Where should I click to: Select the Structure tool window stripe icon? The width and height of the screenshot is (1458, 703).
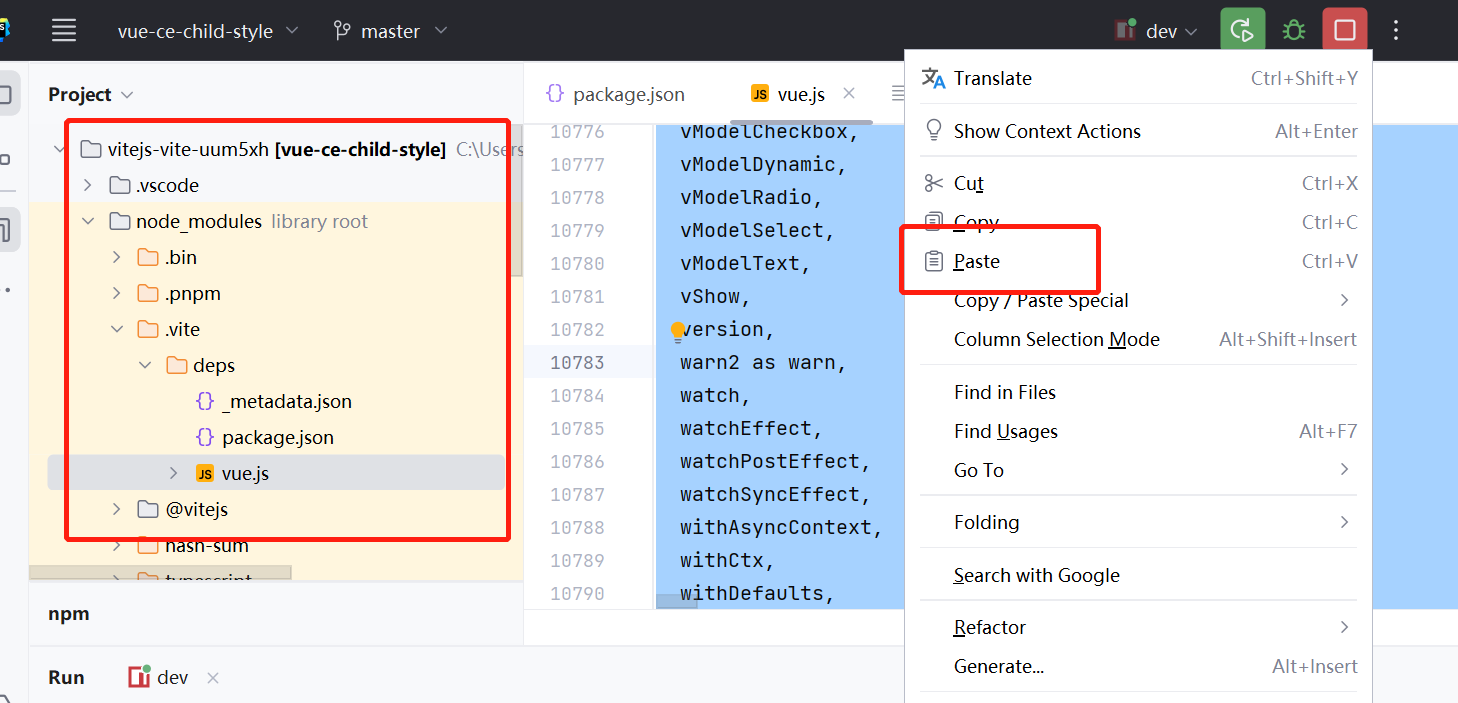click(6, 229)
